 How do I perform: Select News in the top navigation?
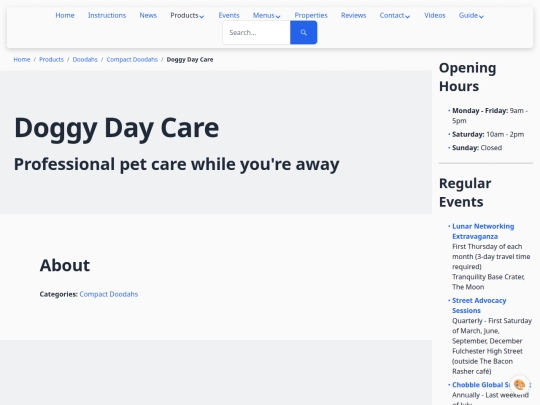point(148,15)
